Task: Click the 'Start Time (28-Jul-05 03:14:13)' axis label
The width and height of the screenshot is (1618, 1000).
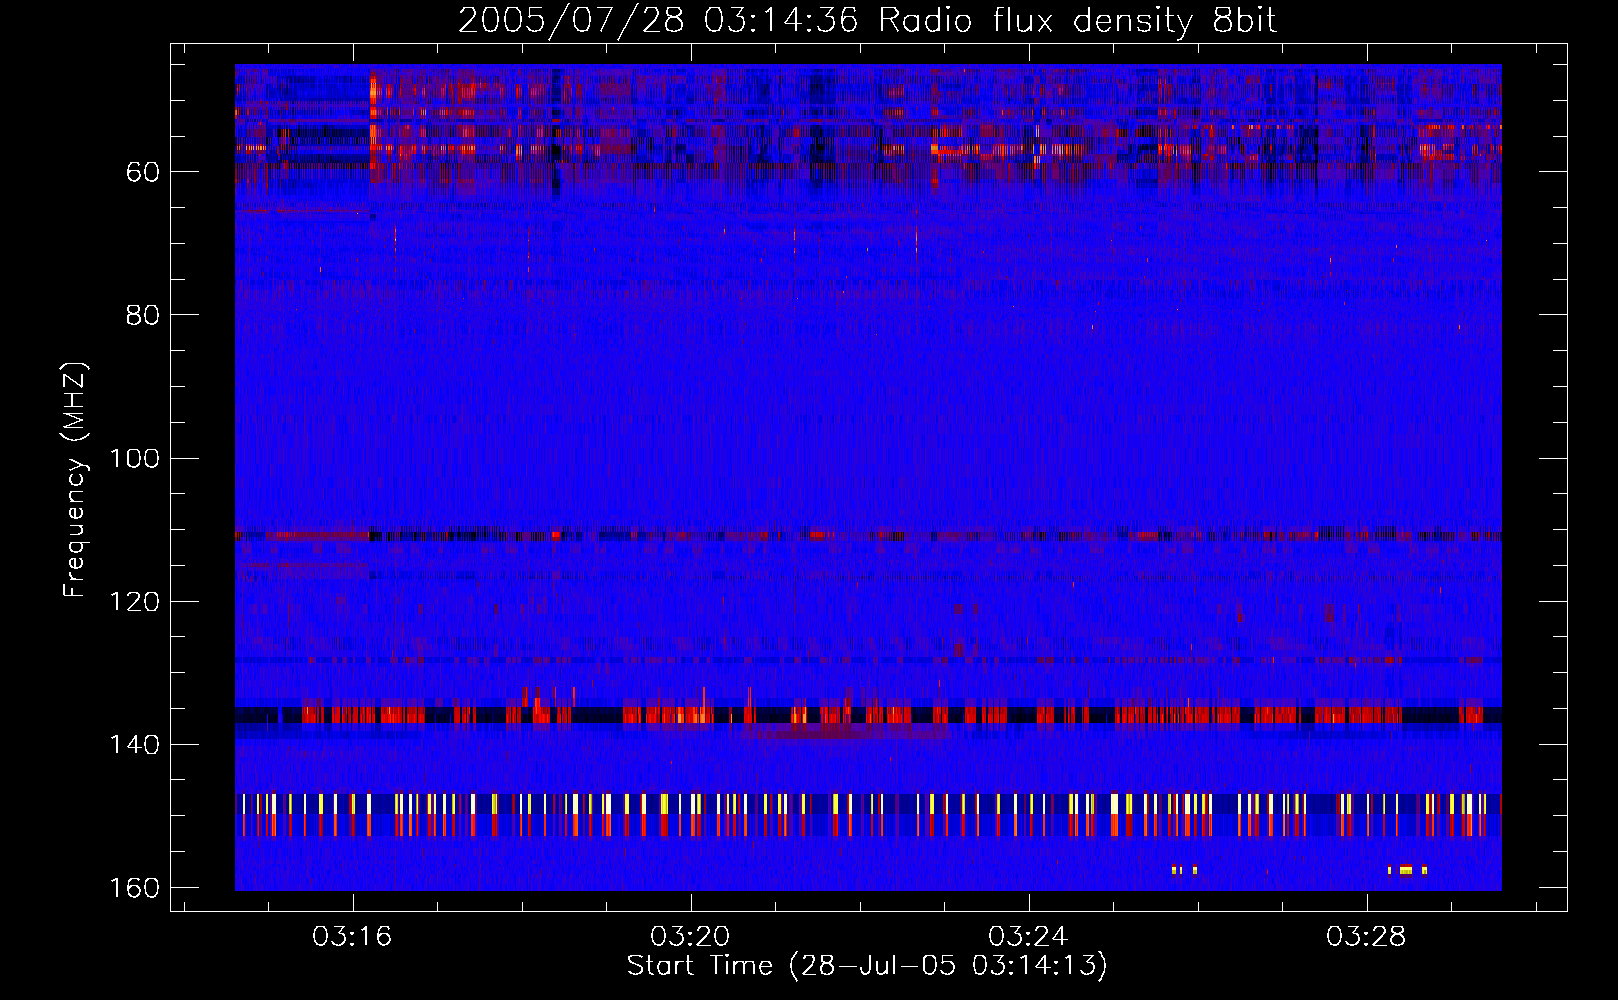Action: tap(867, 966)
